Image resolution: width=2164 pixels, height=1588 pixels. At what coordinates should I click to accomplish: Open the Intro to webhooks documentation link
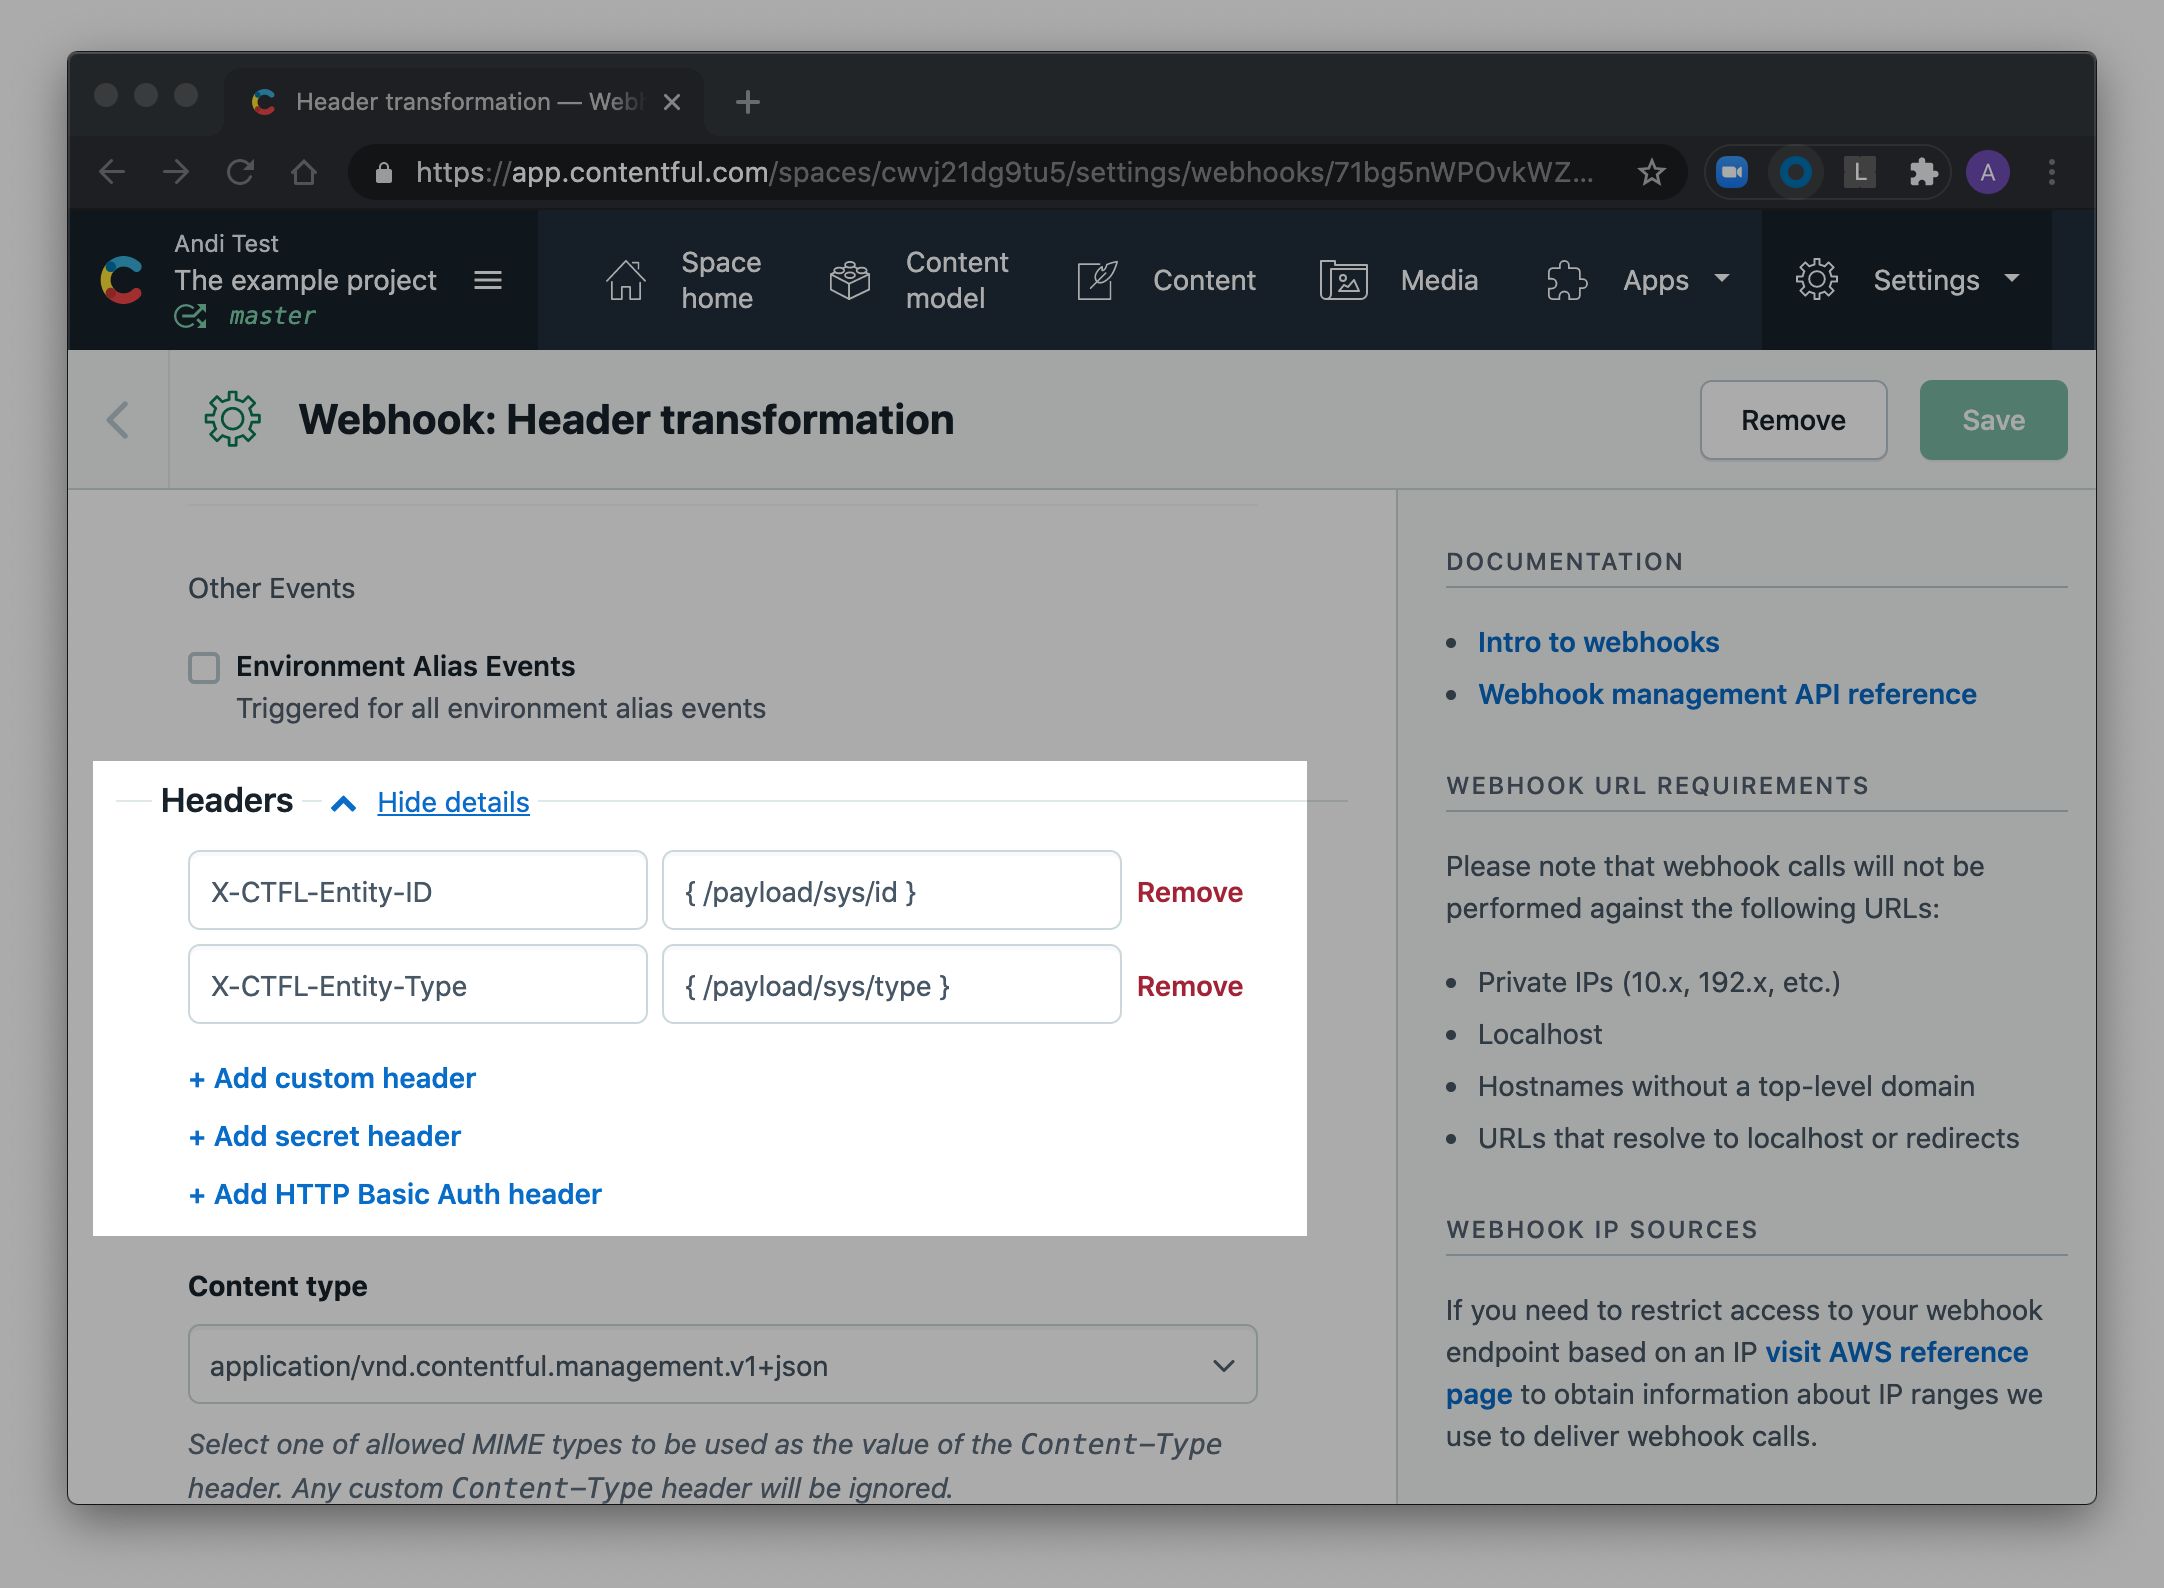pyautogui.click(x=1598, y=642)
